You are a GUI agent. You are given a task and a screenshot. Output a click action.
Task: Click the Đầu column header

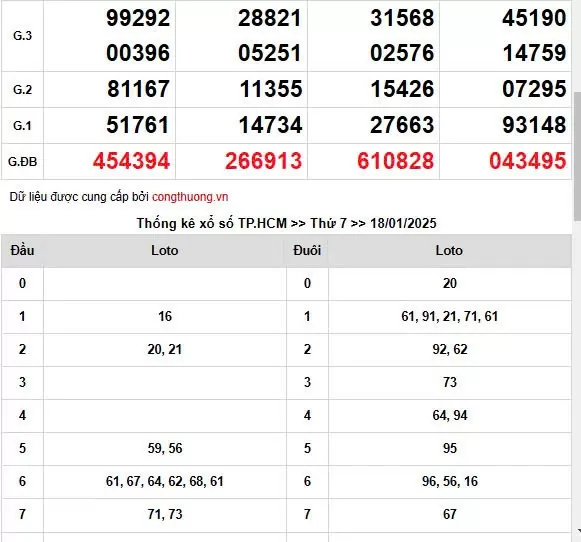click(x=22, y=250)
